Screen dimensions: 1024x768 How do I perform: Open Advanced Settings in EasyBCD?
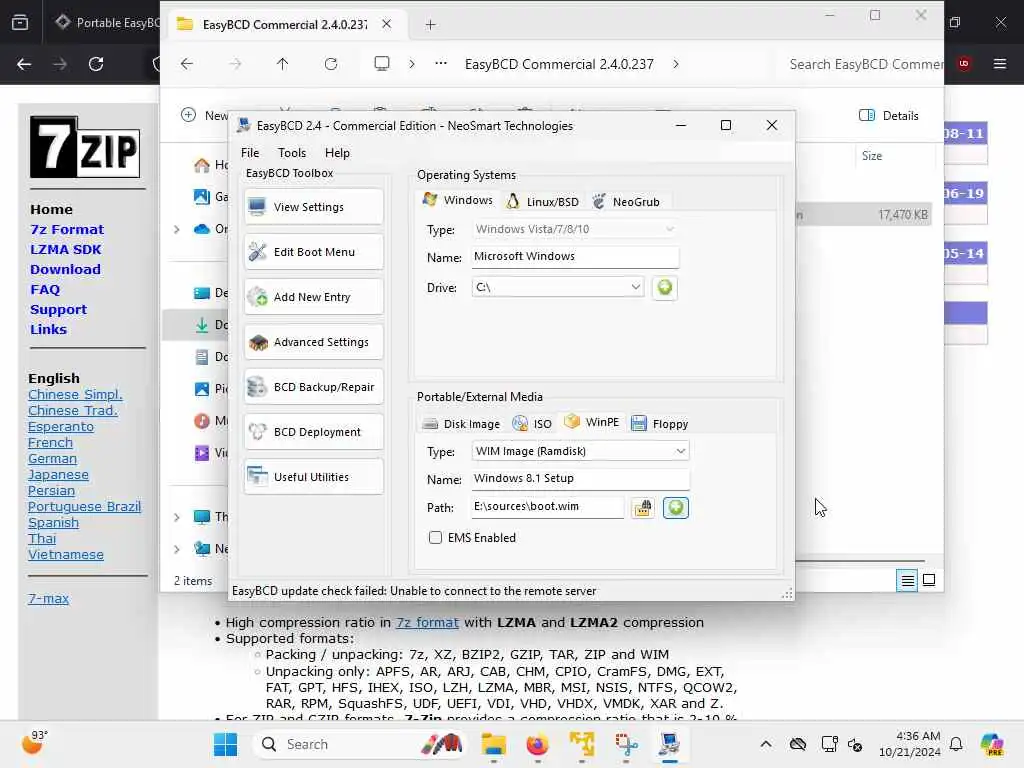[x=313, y=342]
